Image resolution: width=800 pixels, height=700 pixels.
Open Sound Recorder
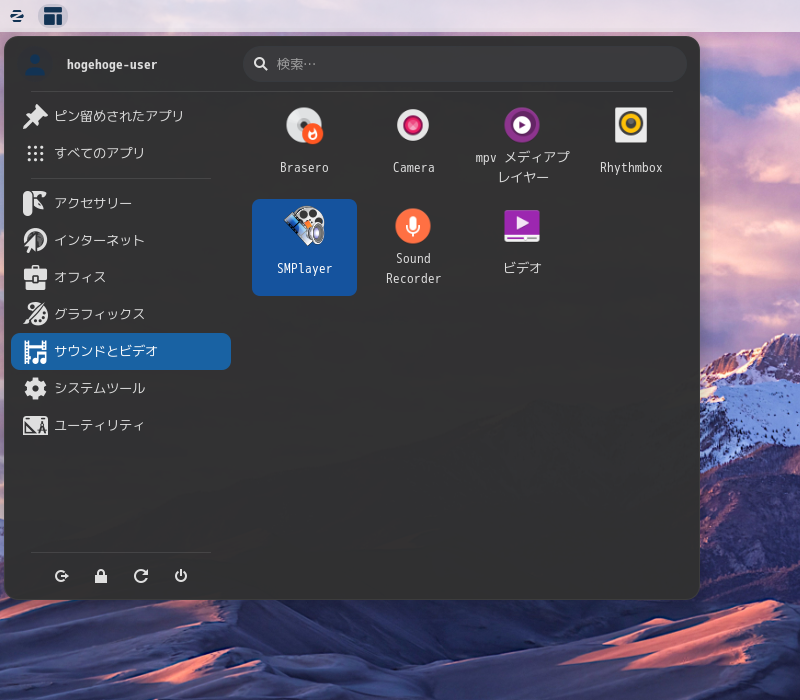pyautogui.click(x=413, y=247)
